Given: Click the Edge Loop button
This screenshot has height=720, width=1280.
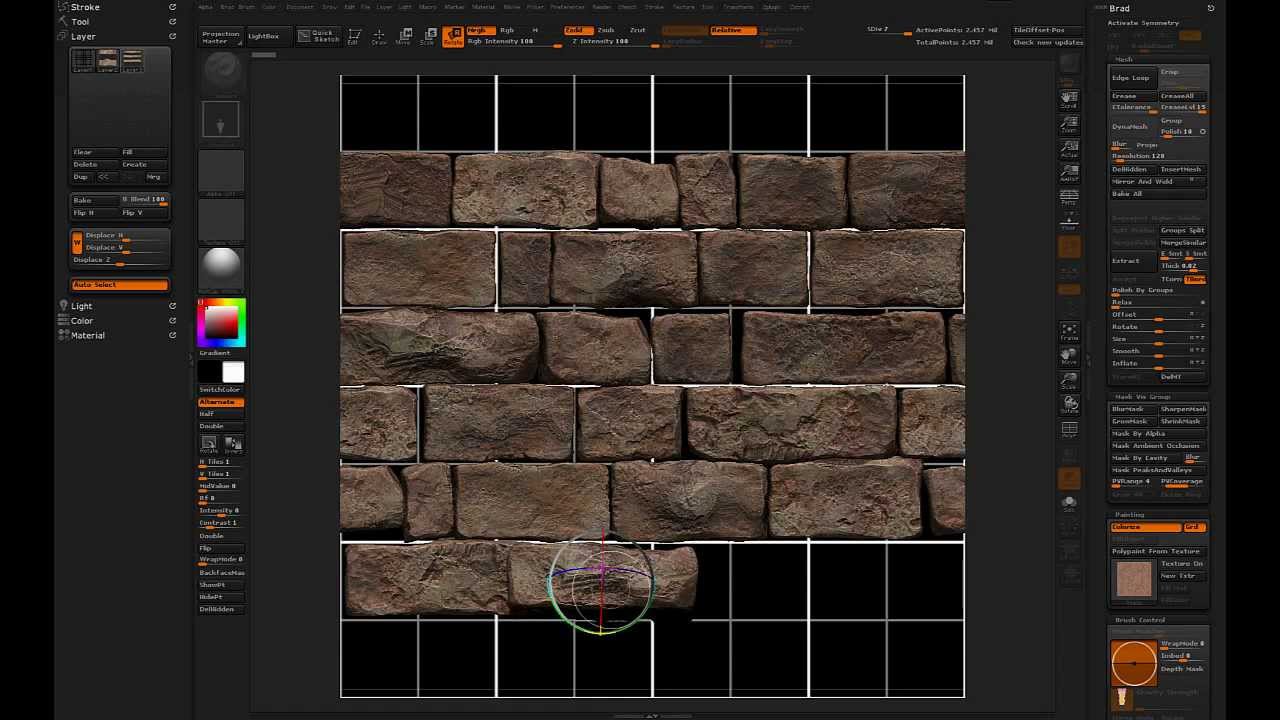Looking at the screenshot, I should (1134, 78).
